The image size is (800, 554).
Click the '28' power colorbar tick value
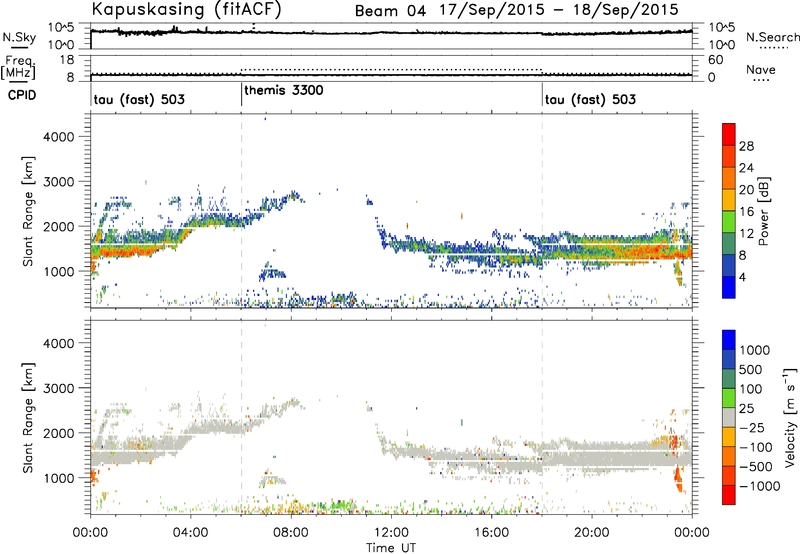coord(746,146)
